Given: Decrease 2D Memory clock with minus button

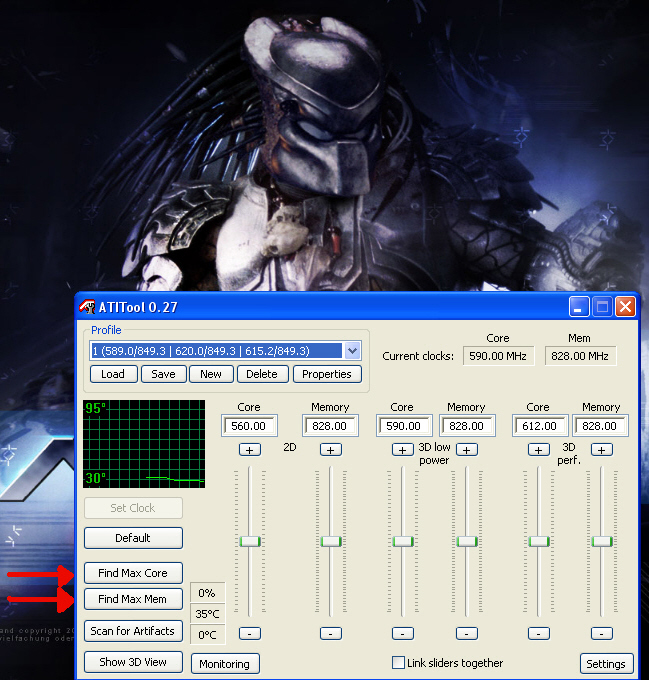Looking at the screenshot, I should (x=331, y=634).
